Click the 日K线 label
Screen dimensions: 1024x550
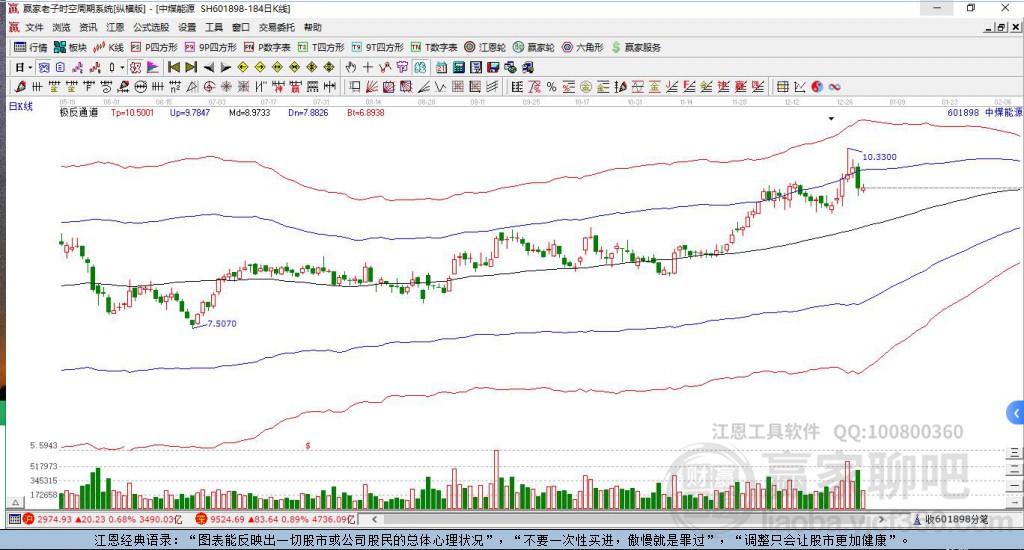pos(20,106)
